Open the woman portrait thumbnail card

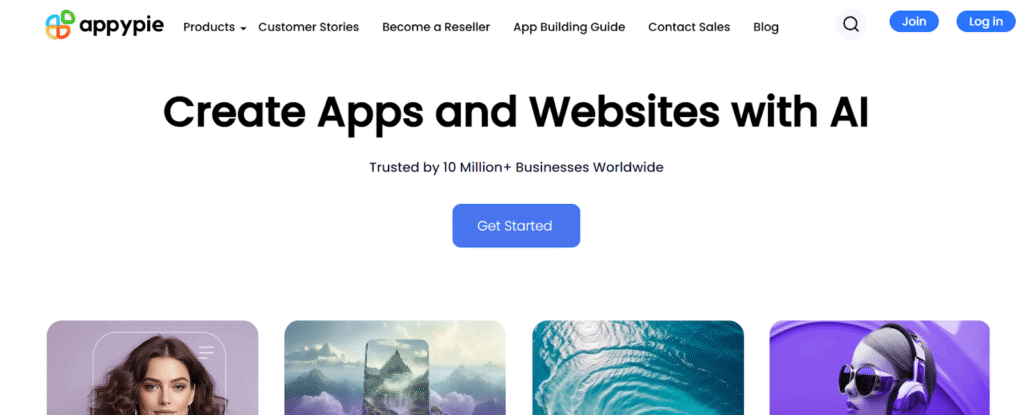pyautogui.click(x=152, y=367)
